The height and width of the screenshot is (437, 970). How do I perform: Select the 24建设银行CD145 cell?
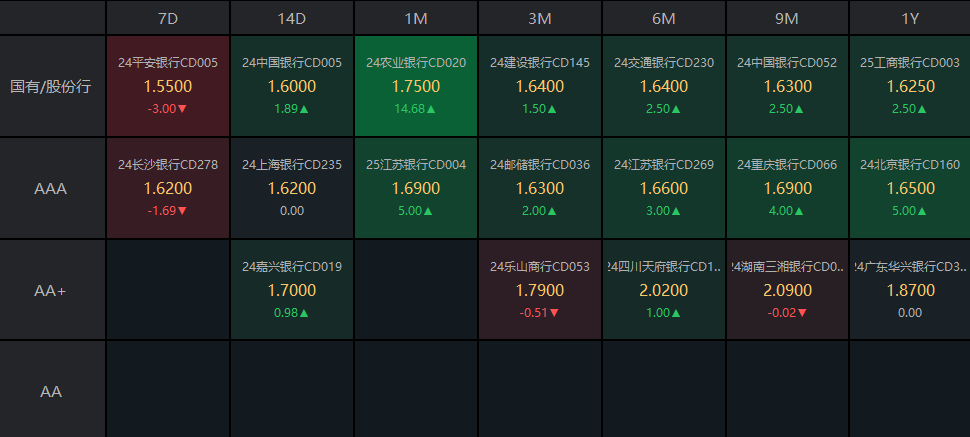pos(540,86)
